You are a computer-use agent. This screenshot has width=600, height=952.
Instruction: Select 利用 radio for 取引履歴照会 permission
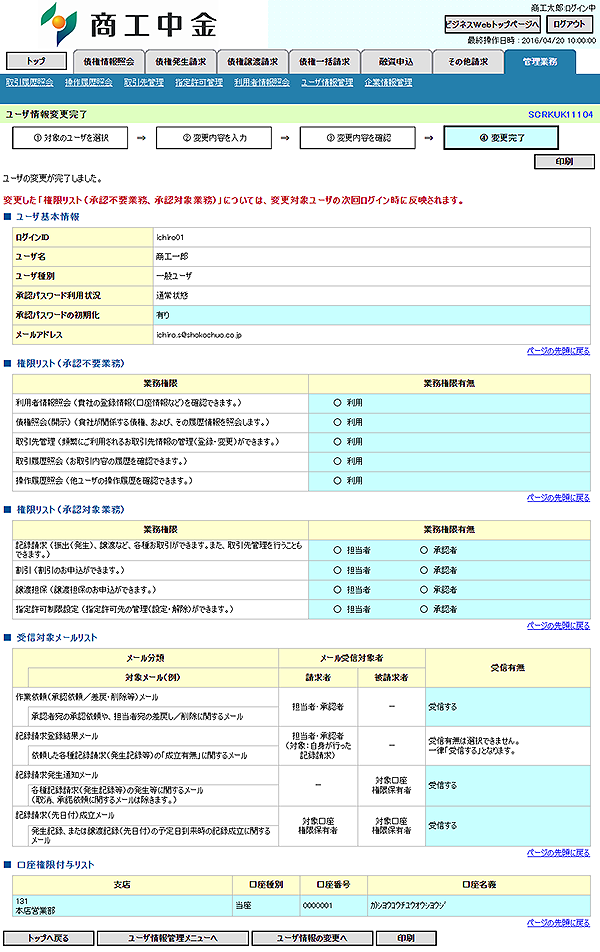click(x=338, y=461)
